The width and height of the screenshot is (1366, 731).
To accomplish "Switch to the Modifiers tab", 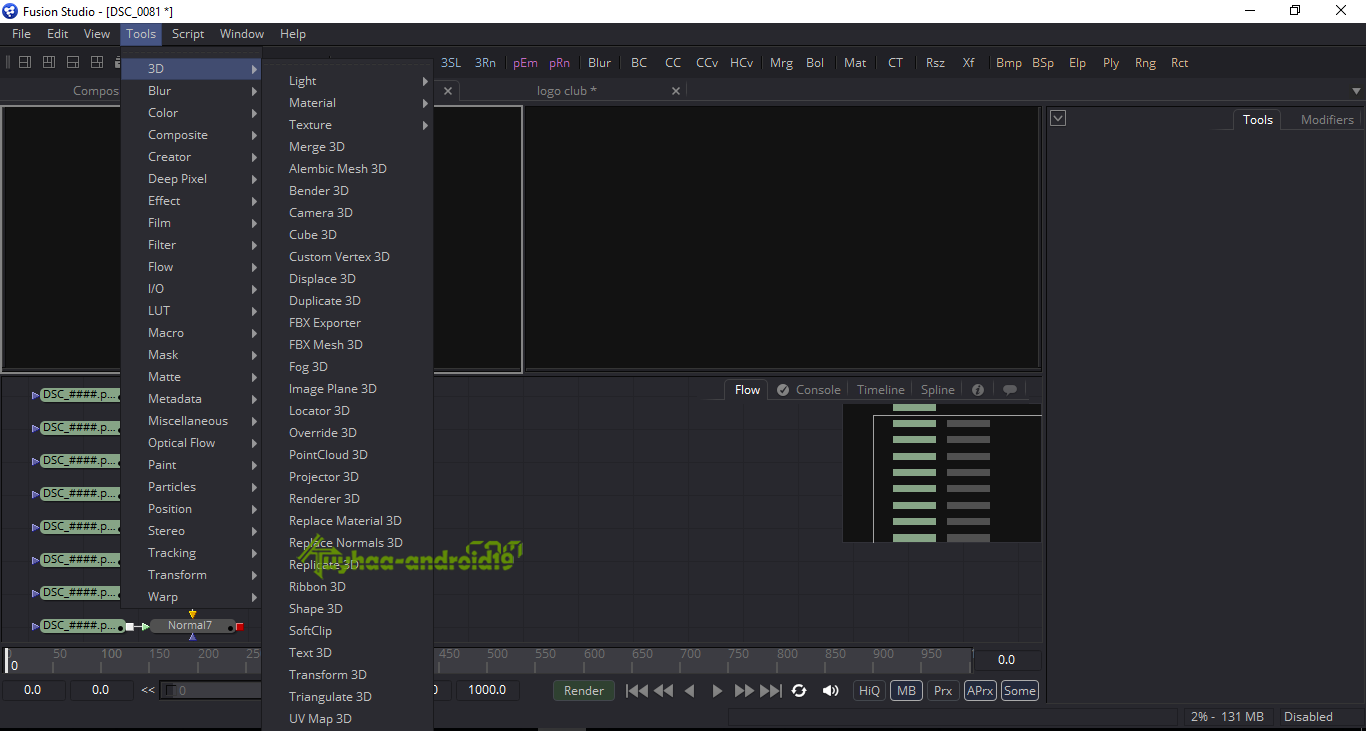I will coord(1327,120).
